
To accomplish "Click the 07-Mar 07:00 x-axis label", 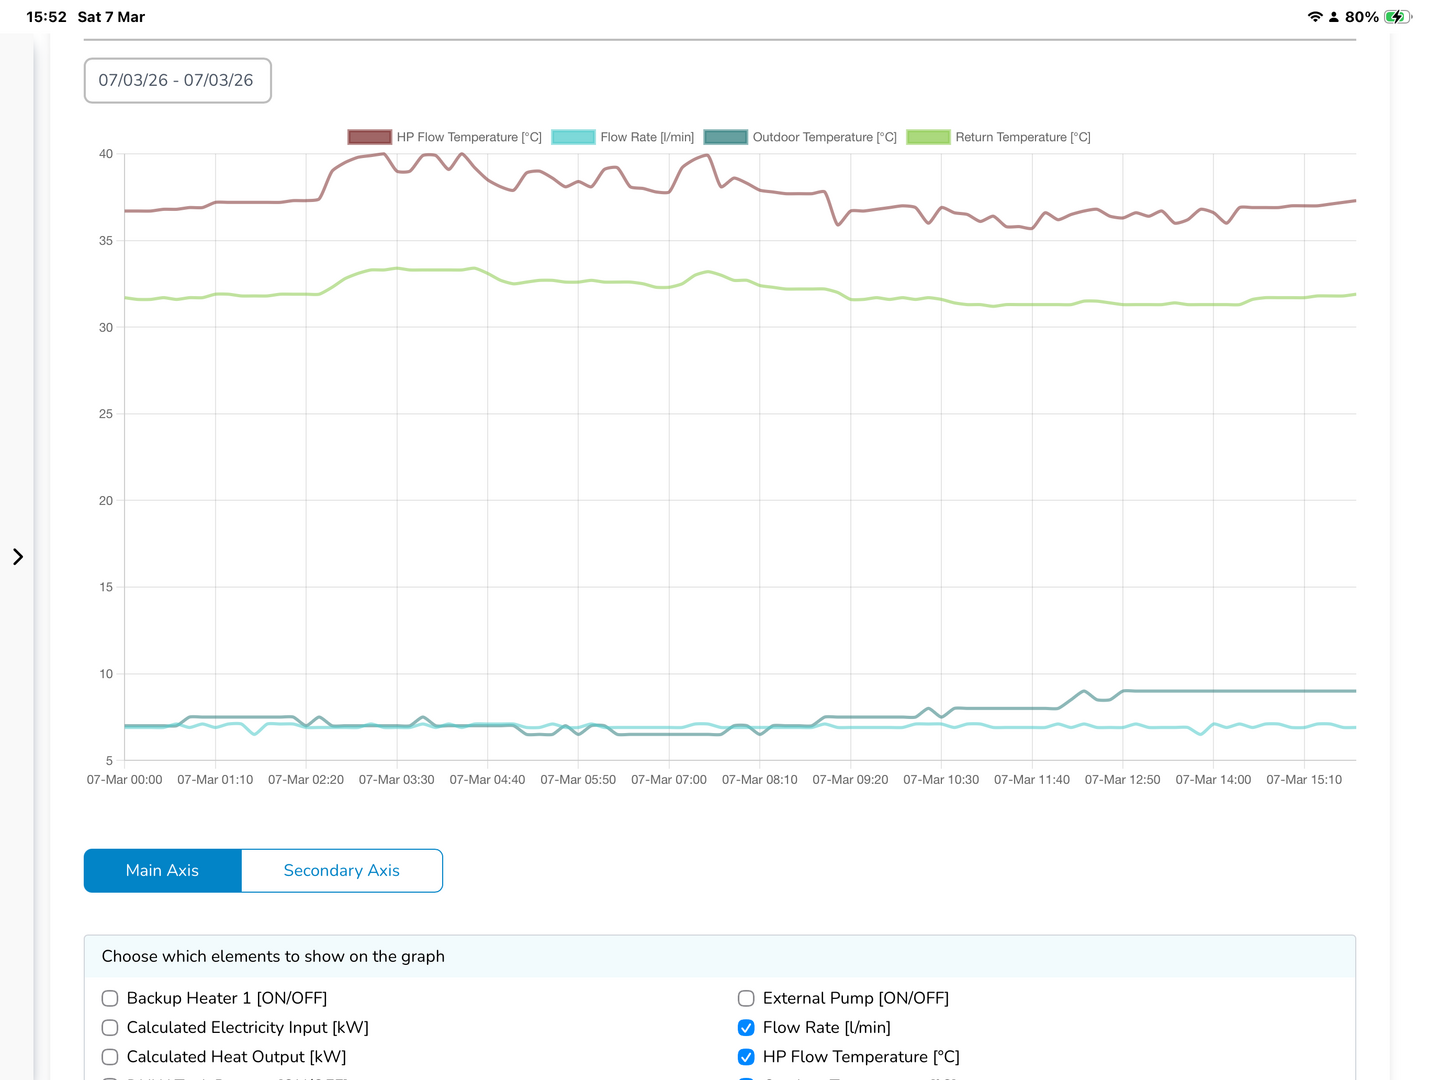I will click(x=668, y=780).
